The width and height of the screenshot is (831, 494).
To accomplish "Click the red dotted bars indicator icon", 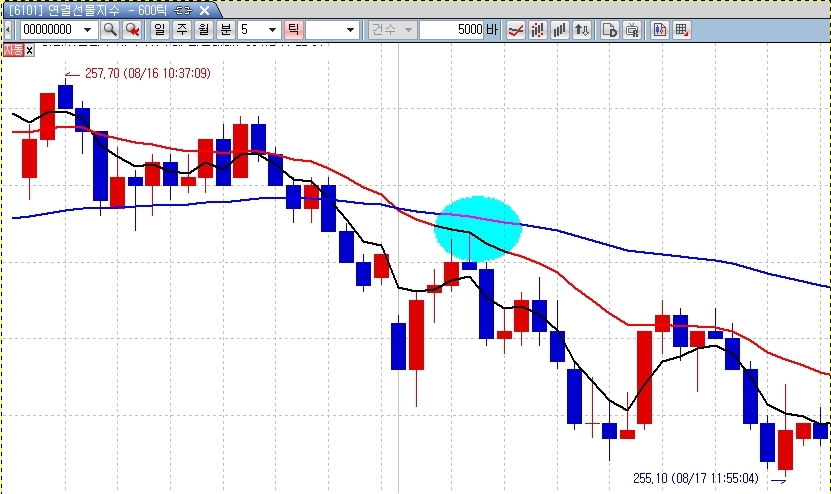I will (x=538, y=30).
